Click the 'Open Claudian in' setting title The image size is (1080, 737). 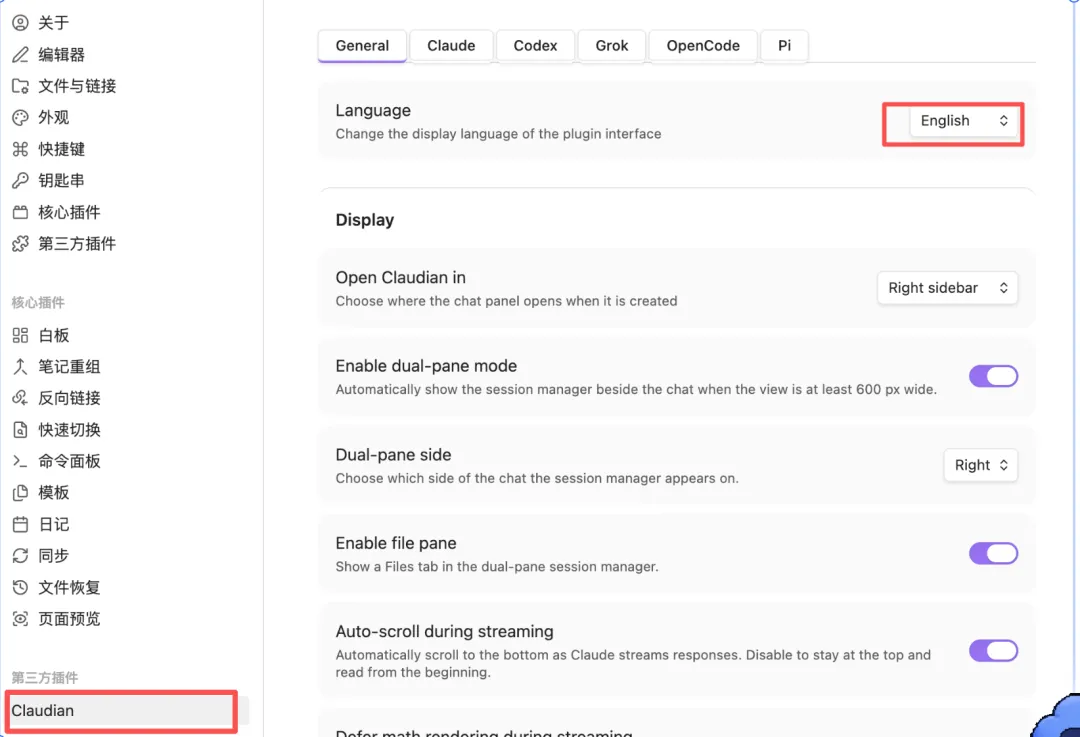[x=400, y=278]
